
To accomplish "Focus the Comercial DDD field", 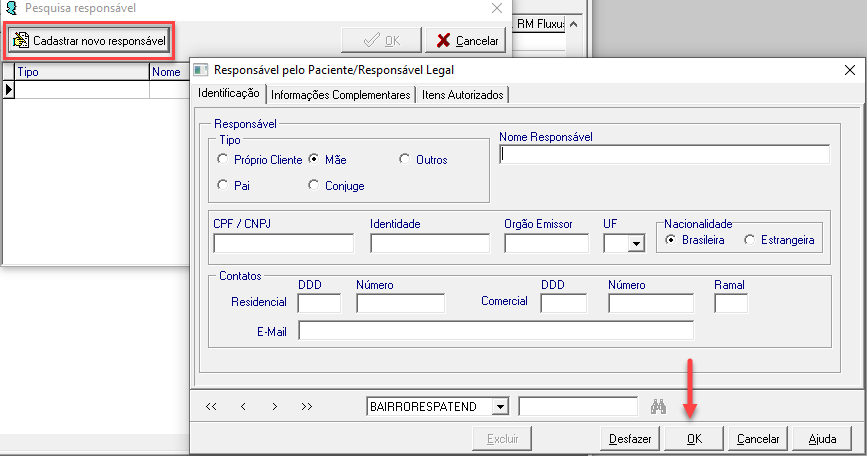I will [563, 303].
